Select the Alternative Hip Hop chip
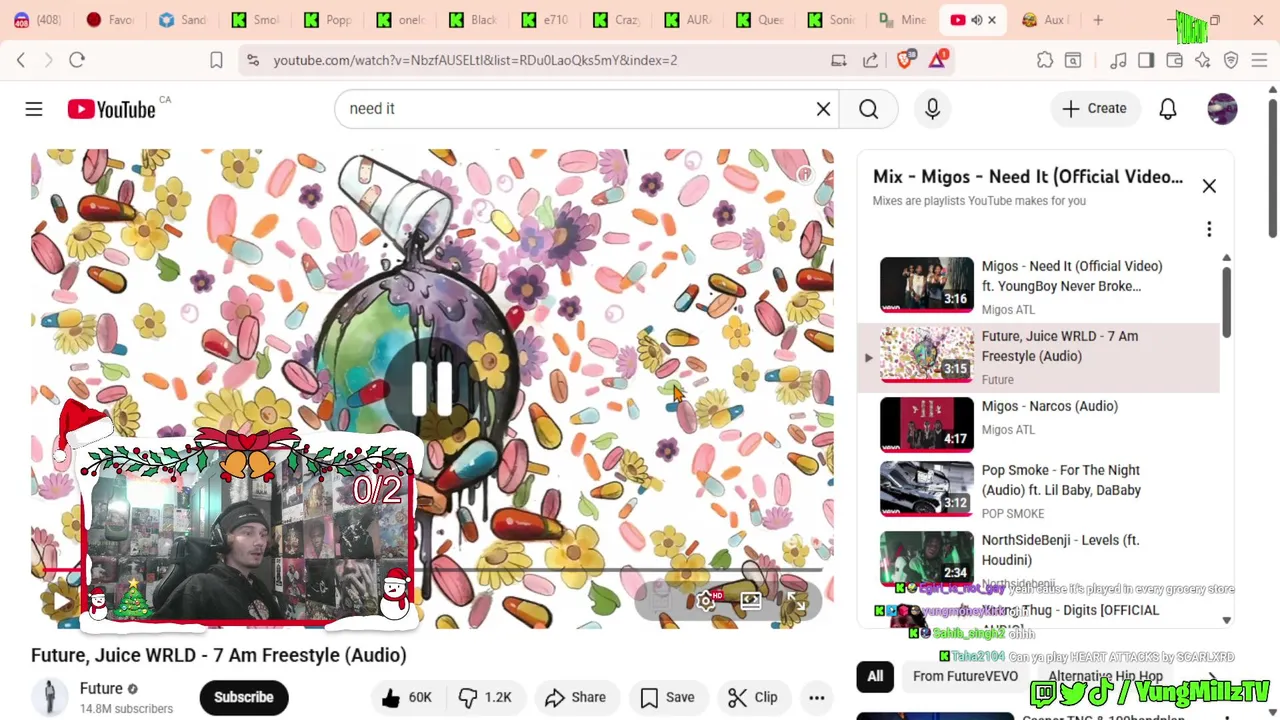1280x720 pixels. click(x=1105, y=676)
